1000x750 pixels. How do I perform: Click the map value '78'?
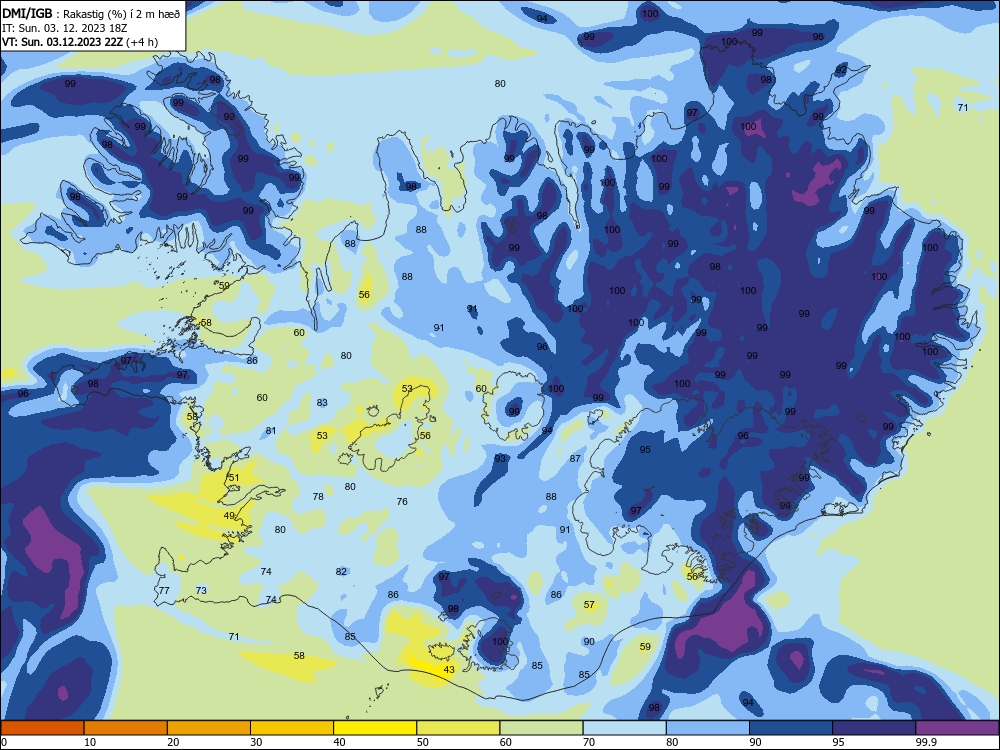pyautogui.click(x=318, y=496)
